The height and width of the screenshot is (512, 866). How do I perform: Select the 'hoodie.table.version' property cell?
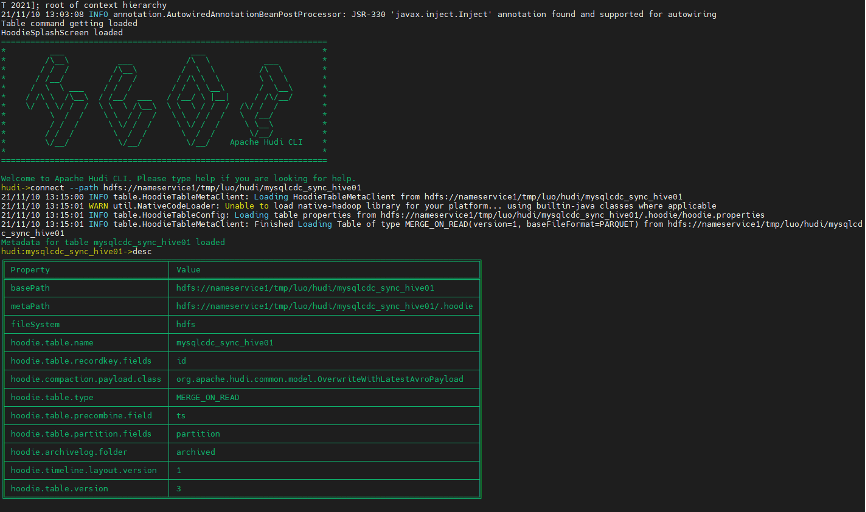(x=86, y=489)
